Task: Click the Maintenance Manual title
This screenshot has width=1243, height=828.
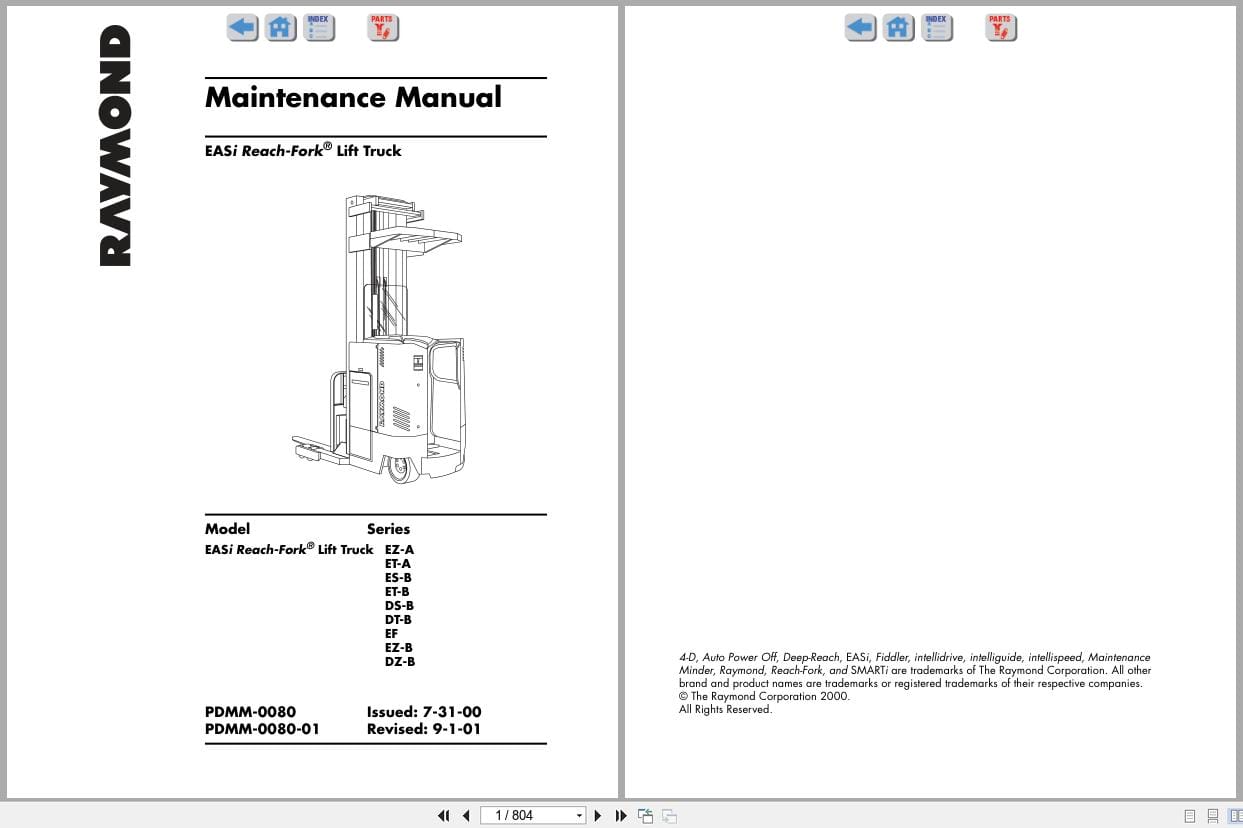Action: pyautogui.click(x=353, y=97)
